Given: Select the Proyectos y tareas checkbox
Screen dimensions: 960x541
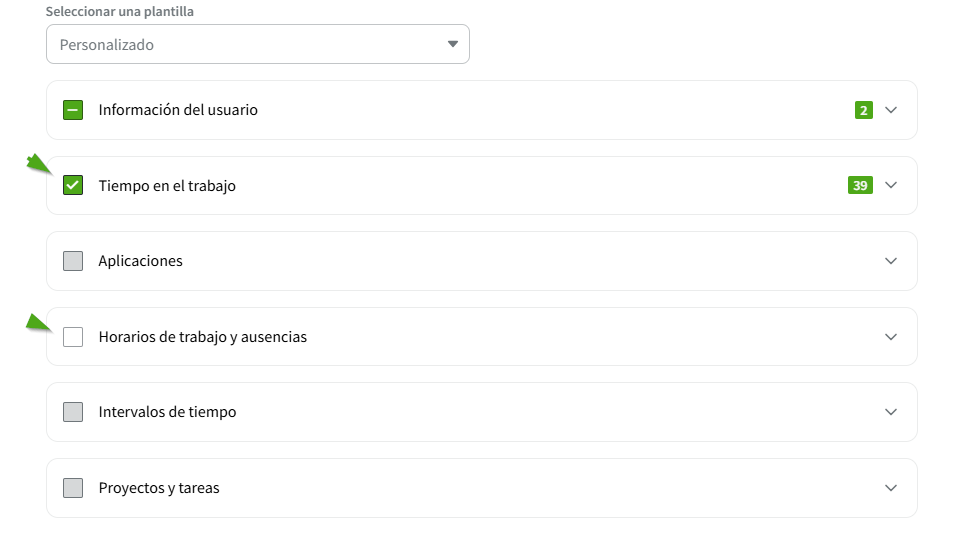Looking at the screenshot, I should pos(73,488).
